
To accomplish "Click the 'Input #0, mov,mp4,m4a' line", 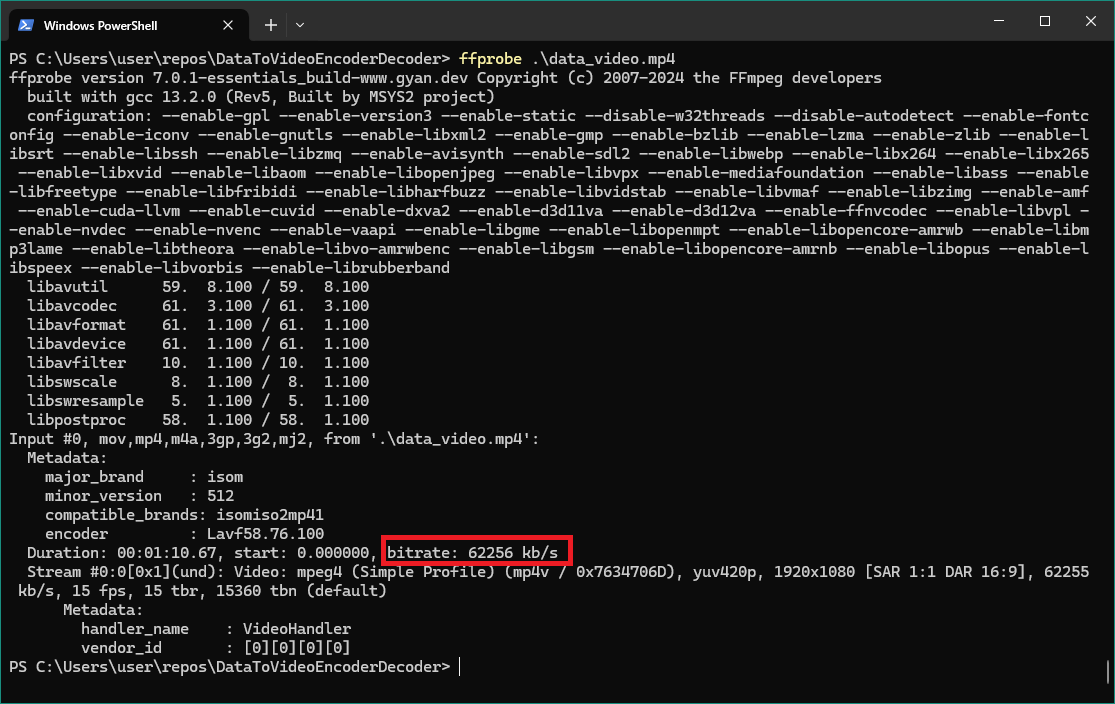I will click(274, 439).
